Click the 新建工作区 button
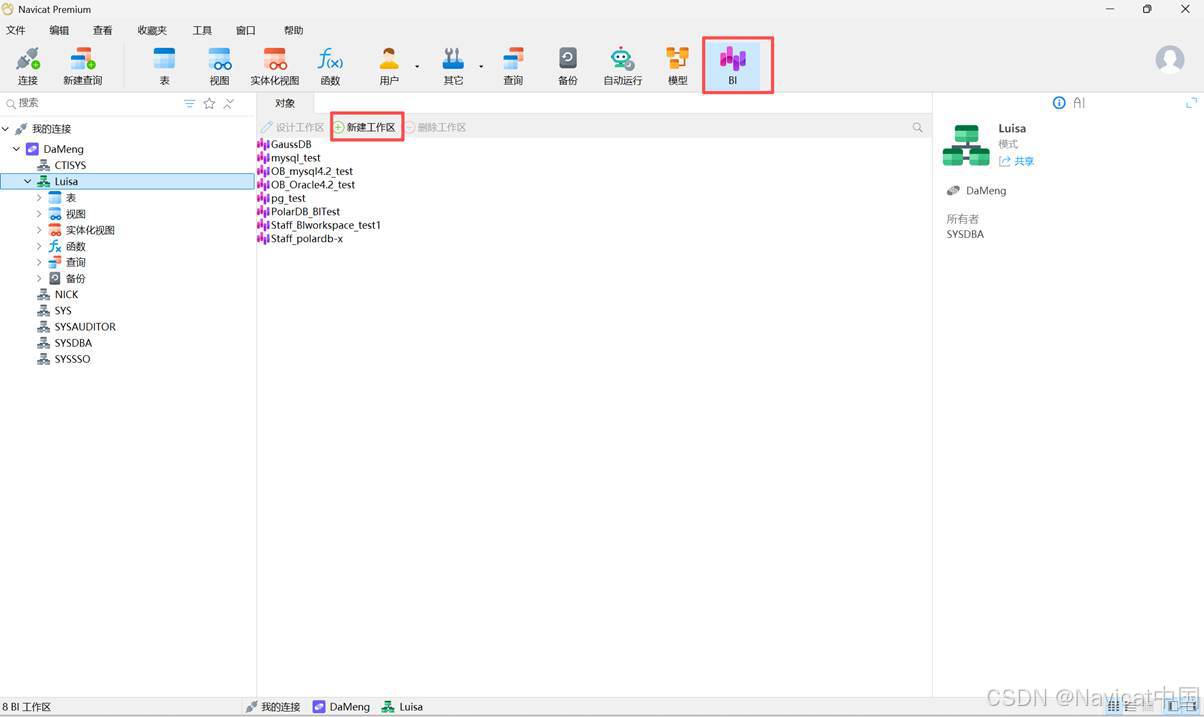Image resolution: width=1204 pixels, height=717 pixels. coord(365,127)
